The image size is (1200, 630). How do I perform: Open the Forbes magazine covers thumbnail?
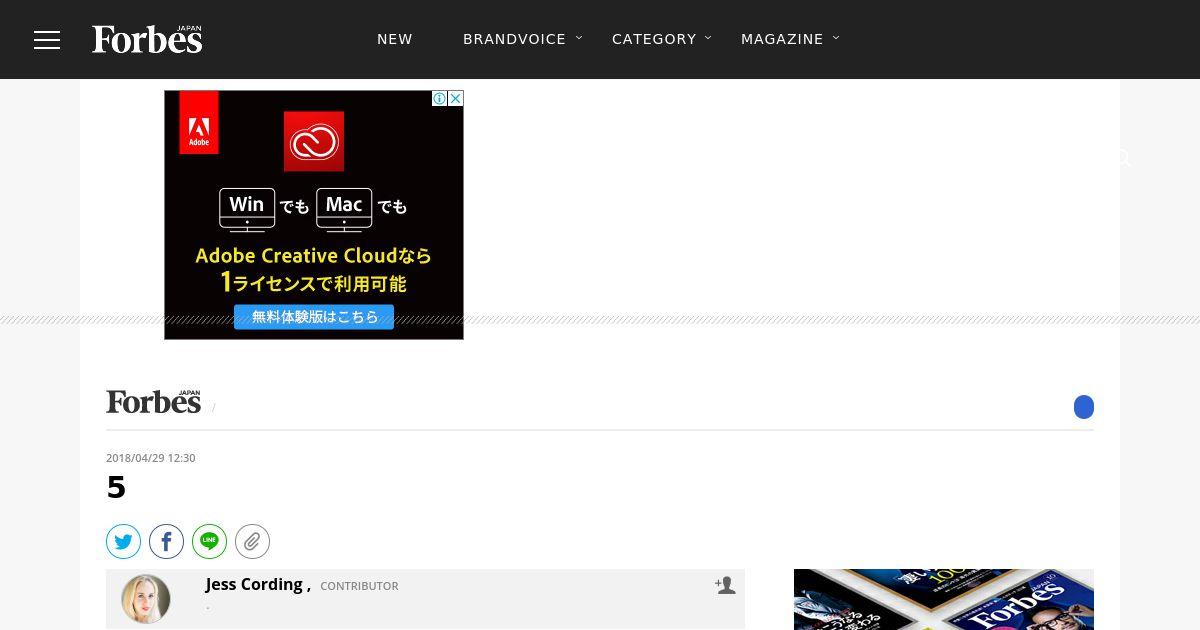click(x=944, y=599)
